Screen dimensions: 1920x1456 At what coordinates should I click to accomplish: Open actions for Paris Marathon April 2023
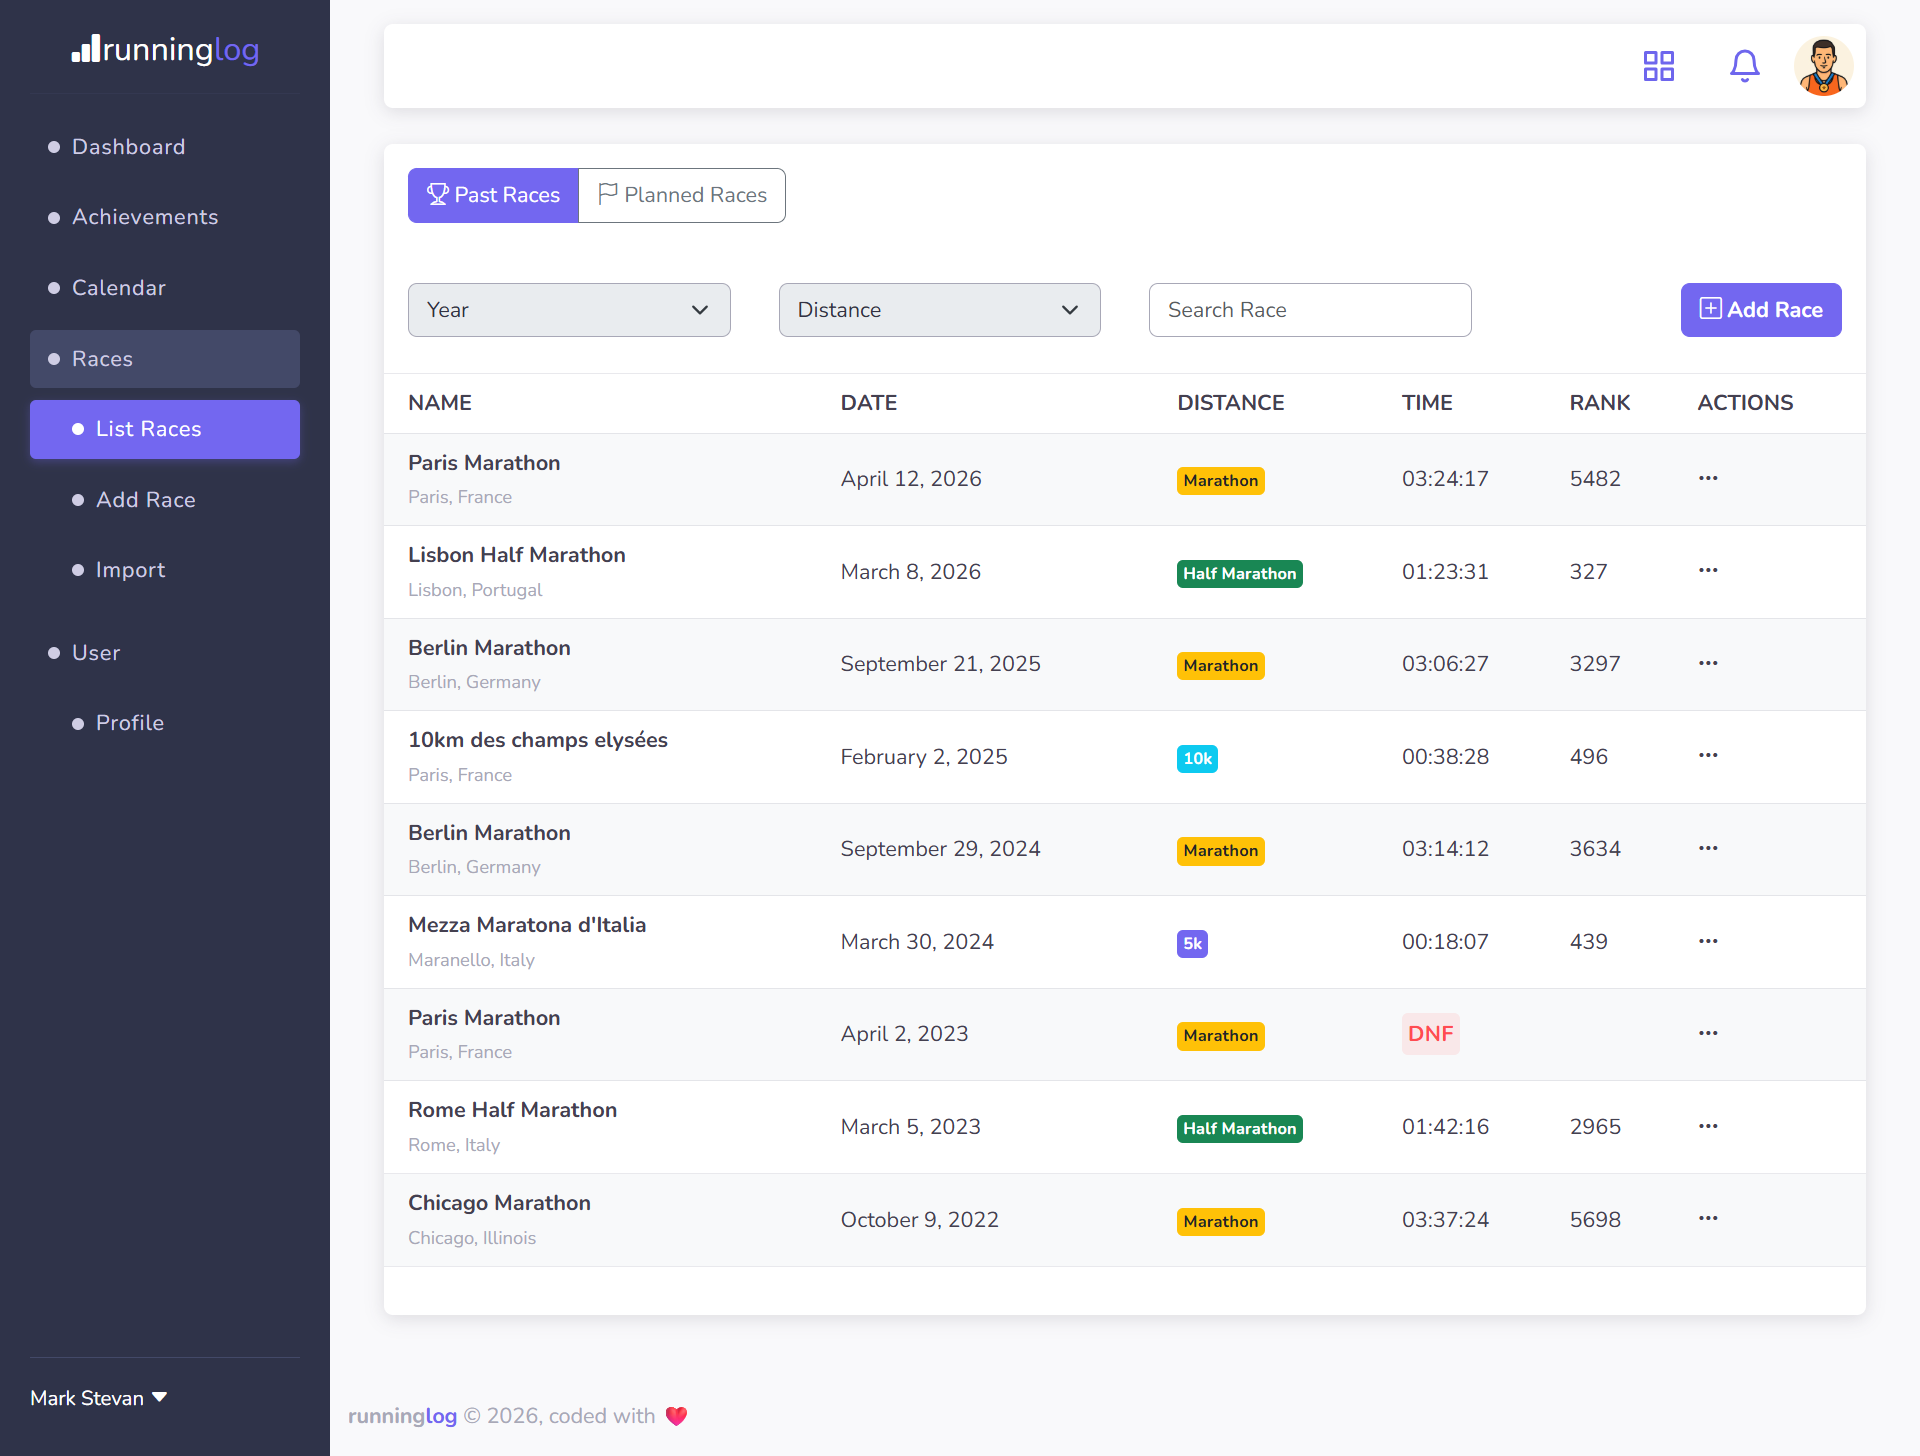coord(1708,1033)
